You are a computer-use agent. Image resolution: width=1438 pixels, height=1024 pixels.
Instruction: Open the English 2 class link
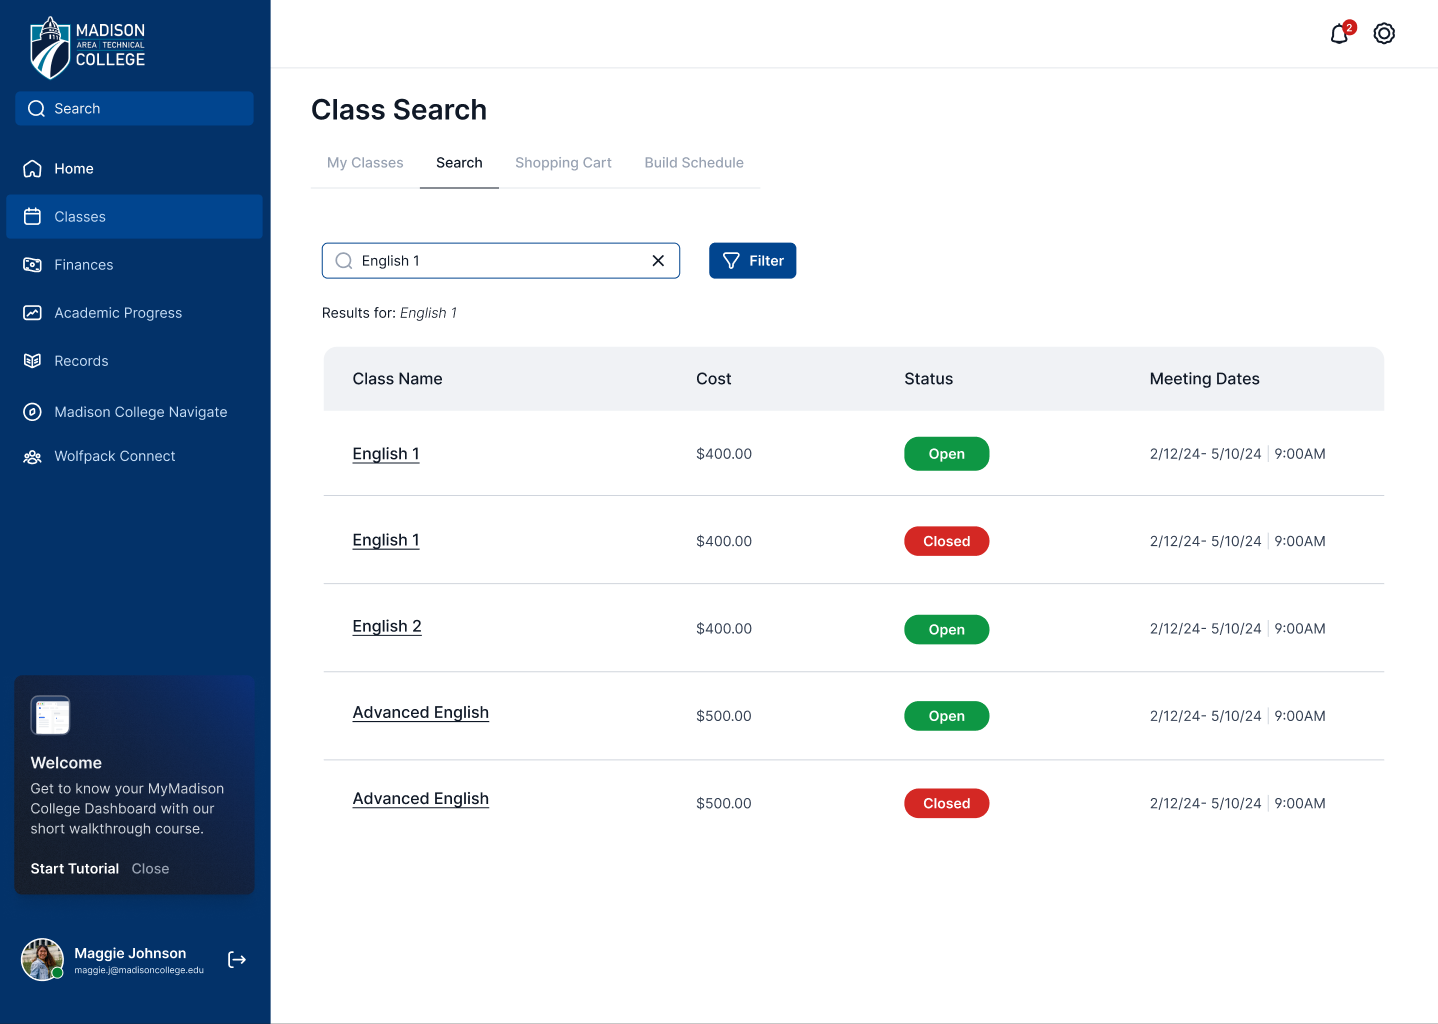tap(387, 626)
